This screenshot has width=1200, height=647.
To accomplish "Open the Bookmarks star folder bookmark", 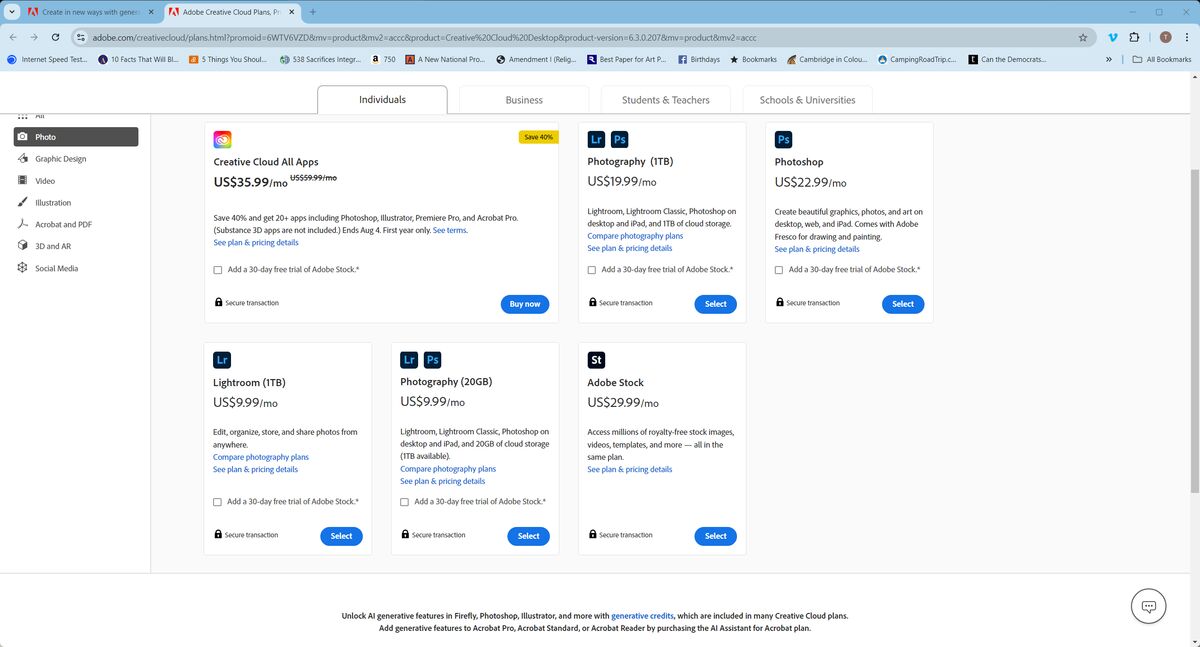I will (754, 59).
